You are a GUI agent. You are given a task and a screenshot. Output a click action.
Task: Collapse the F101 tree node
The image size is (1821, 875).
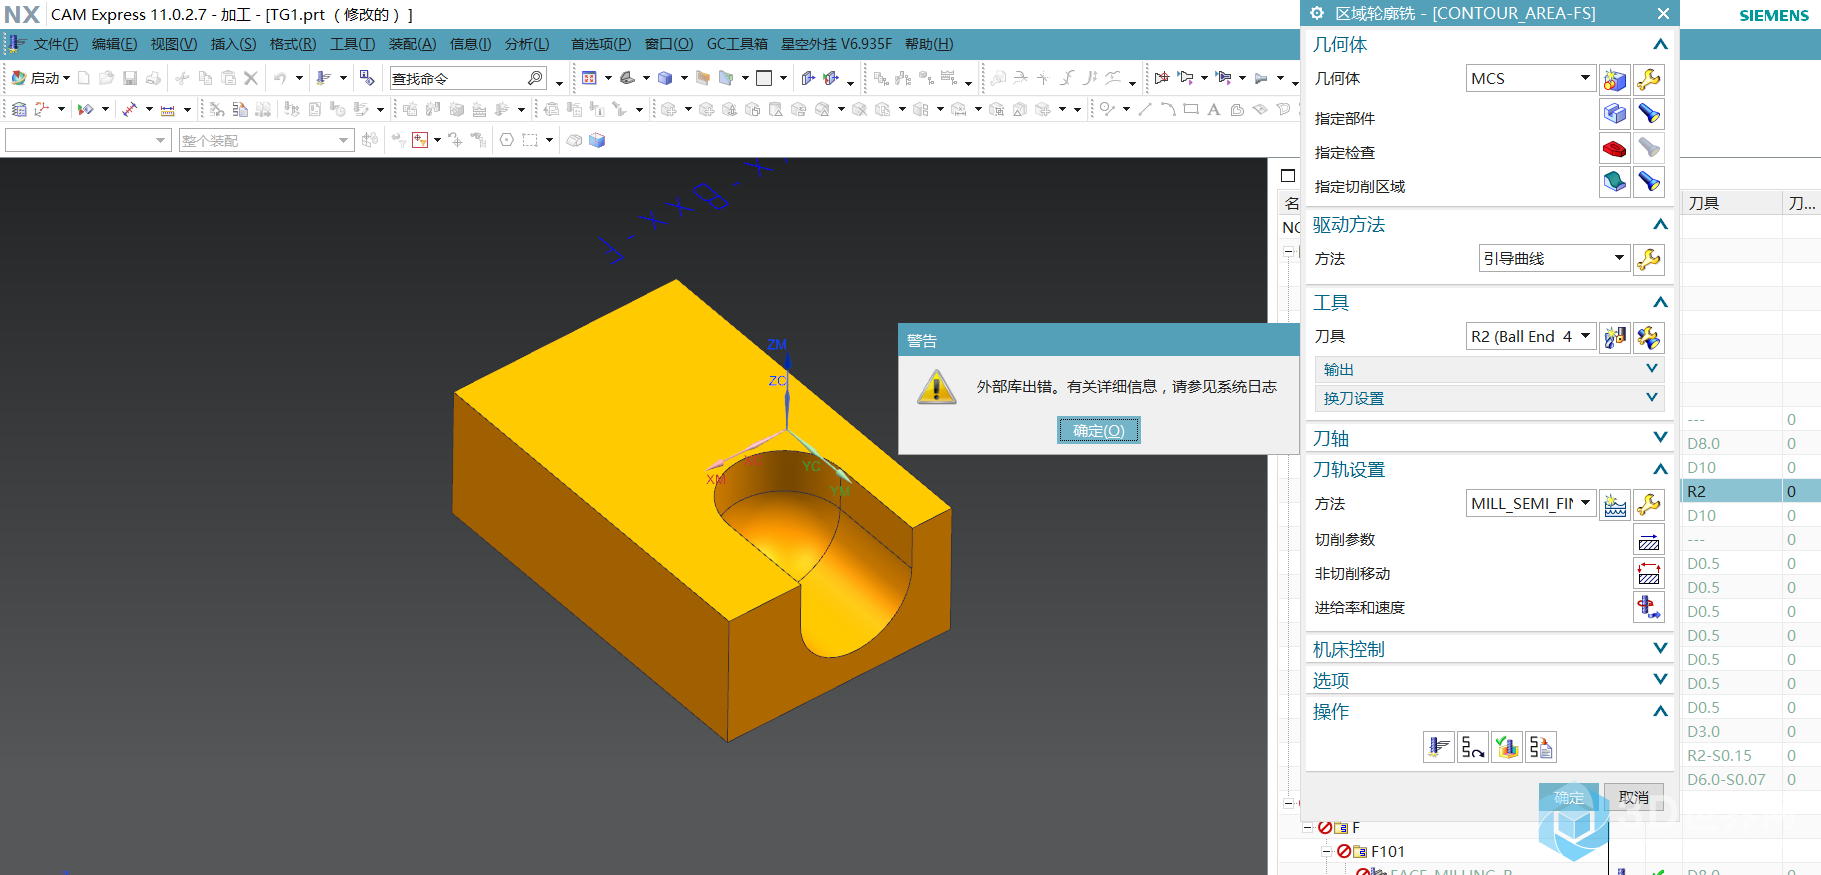(1326, 852)
